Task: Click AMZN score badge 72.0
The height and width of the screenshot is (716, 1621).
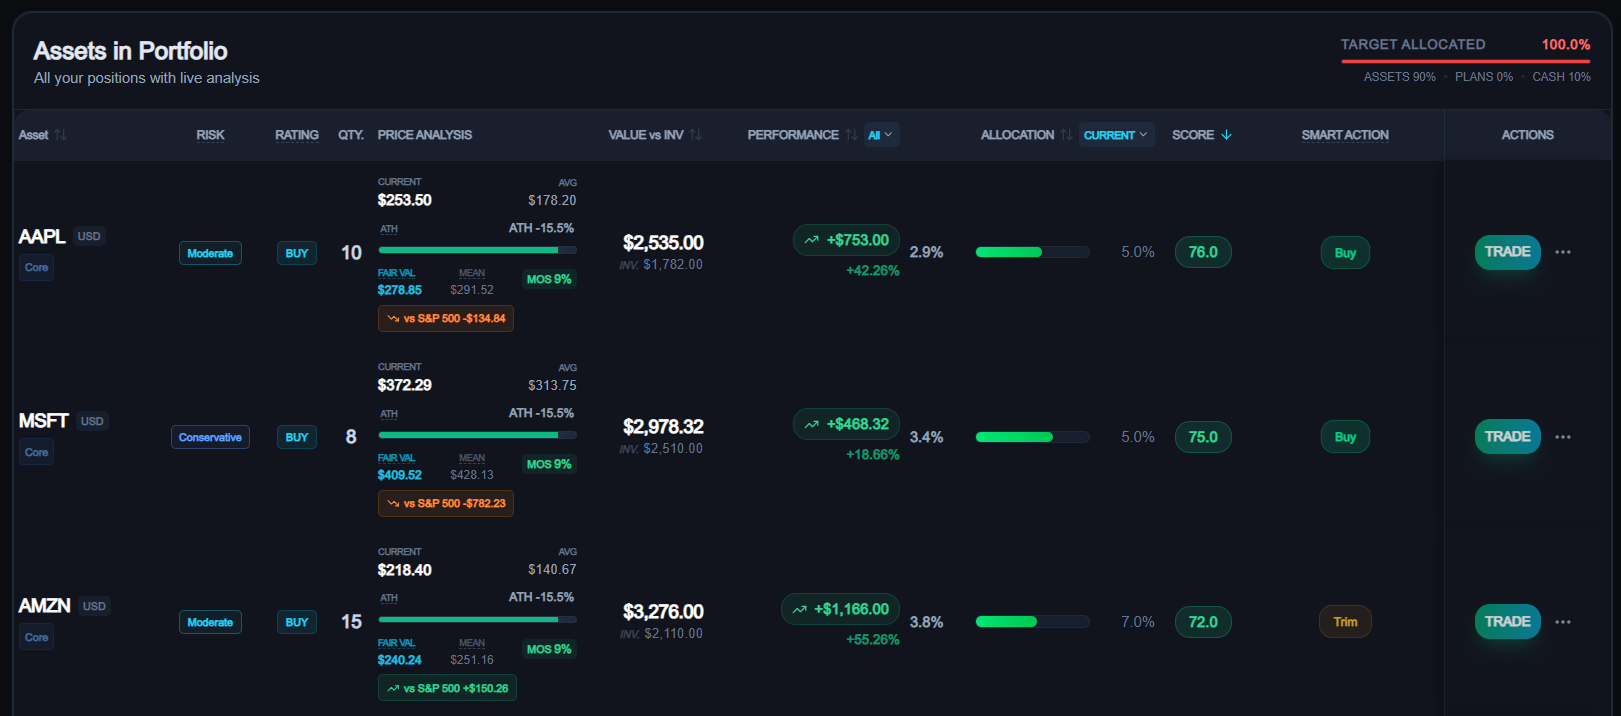Action: (x=1203, y=622)
